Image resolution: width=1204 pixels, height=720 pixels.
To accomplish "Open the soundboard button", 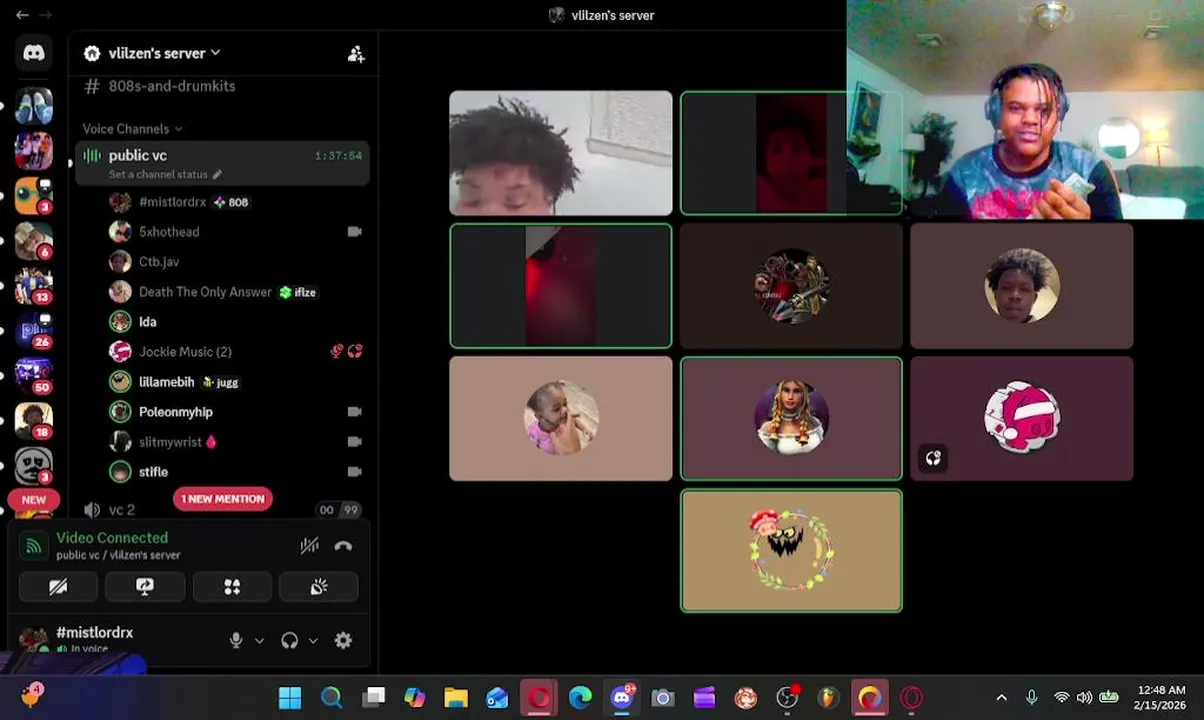I will pyautogui.click(x=319, y=587).
